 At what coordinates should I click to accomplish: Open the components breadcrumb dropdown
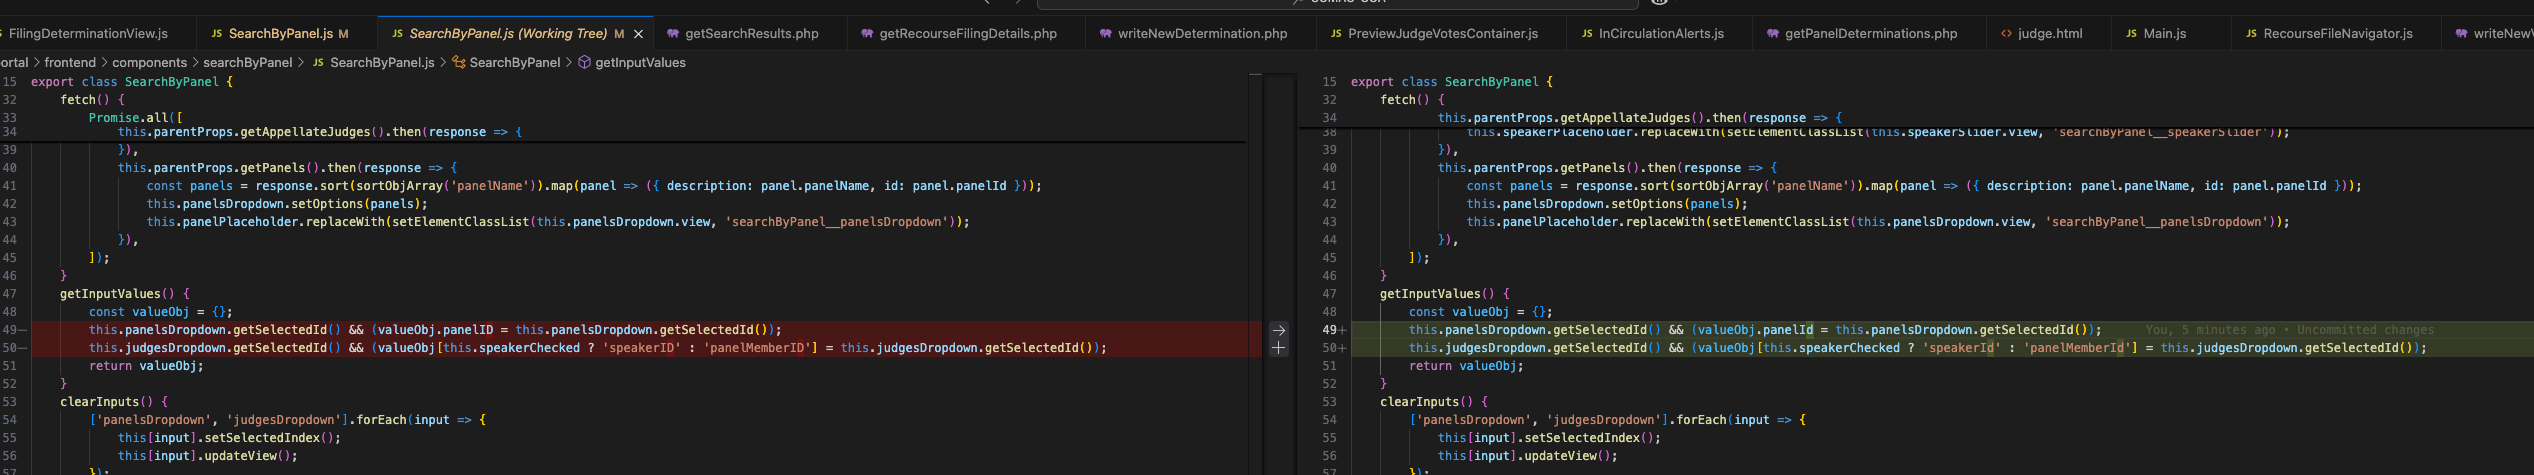(x=149, y=62)
